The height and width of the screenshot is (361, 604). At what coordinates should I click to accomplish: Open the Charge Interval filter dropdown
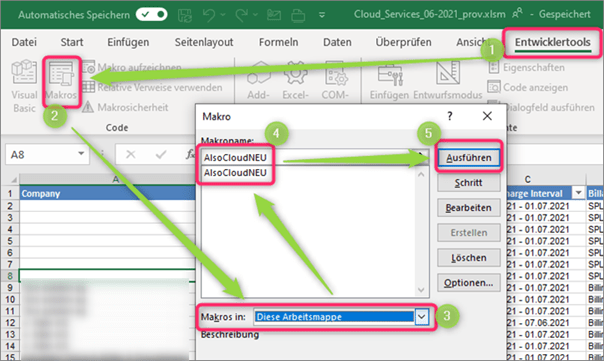pyautogui.click(x=578, y=192)
